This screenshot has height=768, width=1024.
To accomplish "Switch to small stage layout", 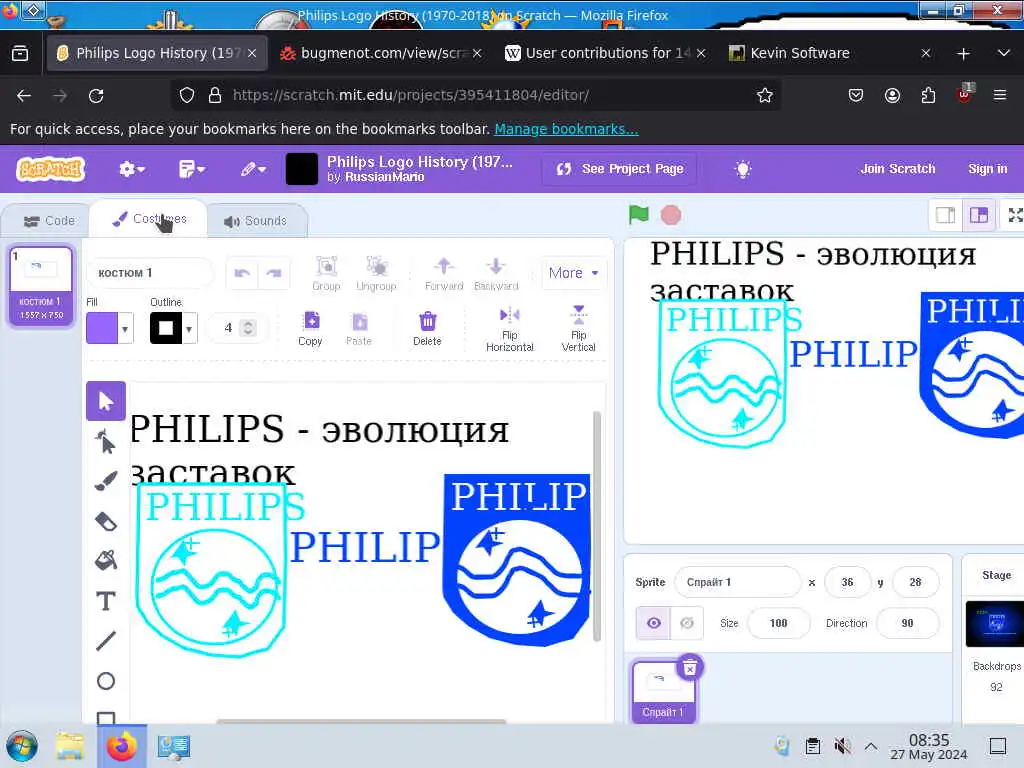I will 946,215.
